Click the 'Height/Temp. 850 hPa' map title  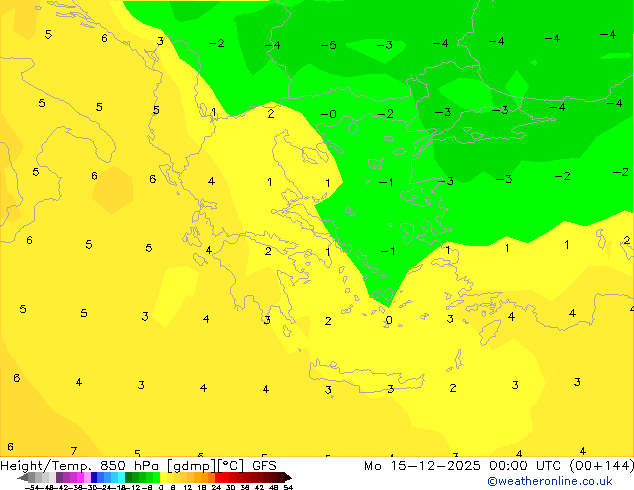tap(79, 466)
